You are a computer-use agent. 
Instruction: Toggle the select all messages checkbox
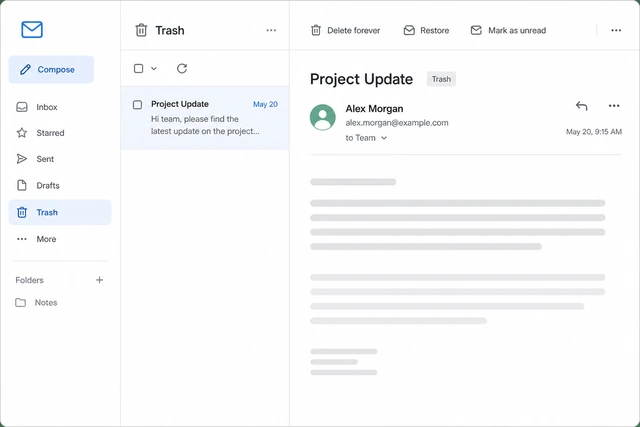[x=138, y=69]
